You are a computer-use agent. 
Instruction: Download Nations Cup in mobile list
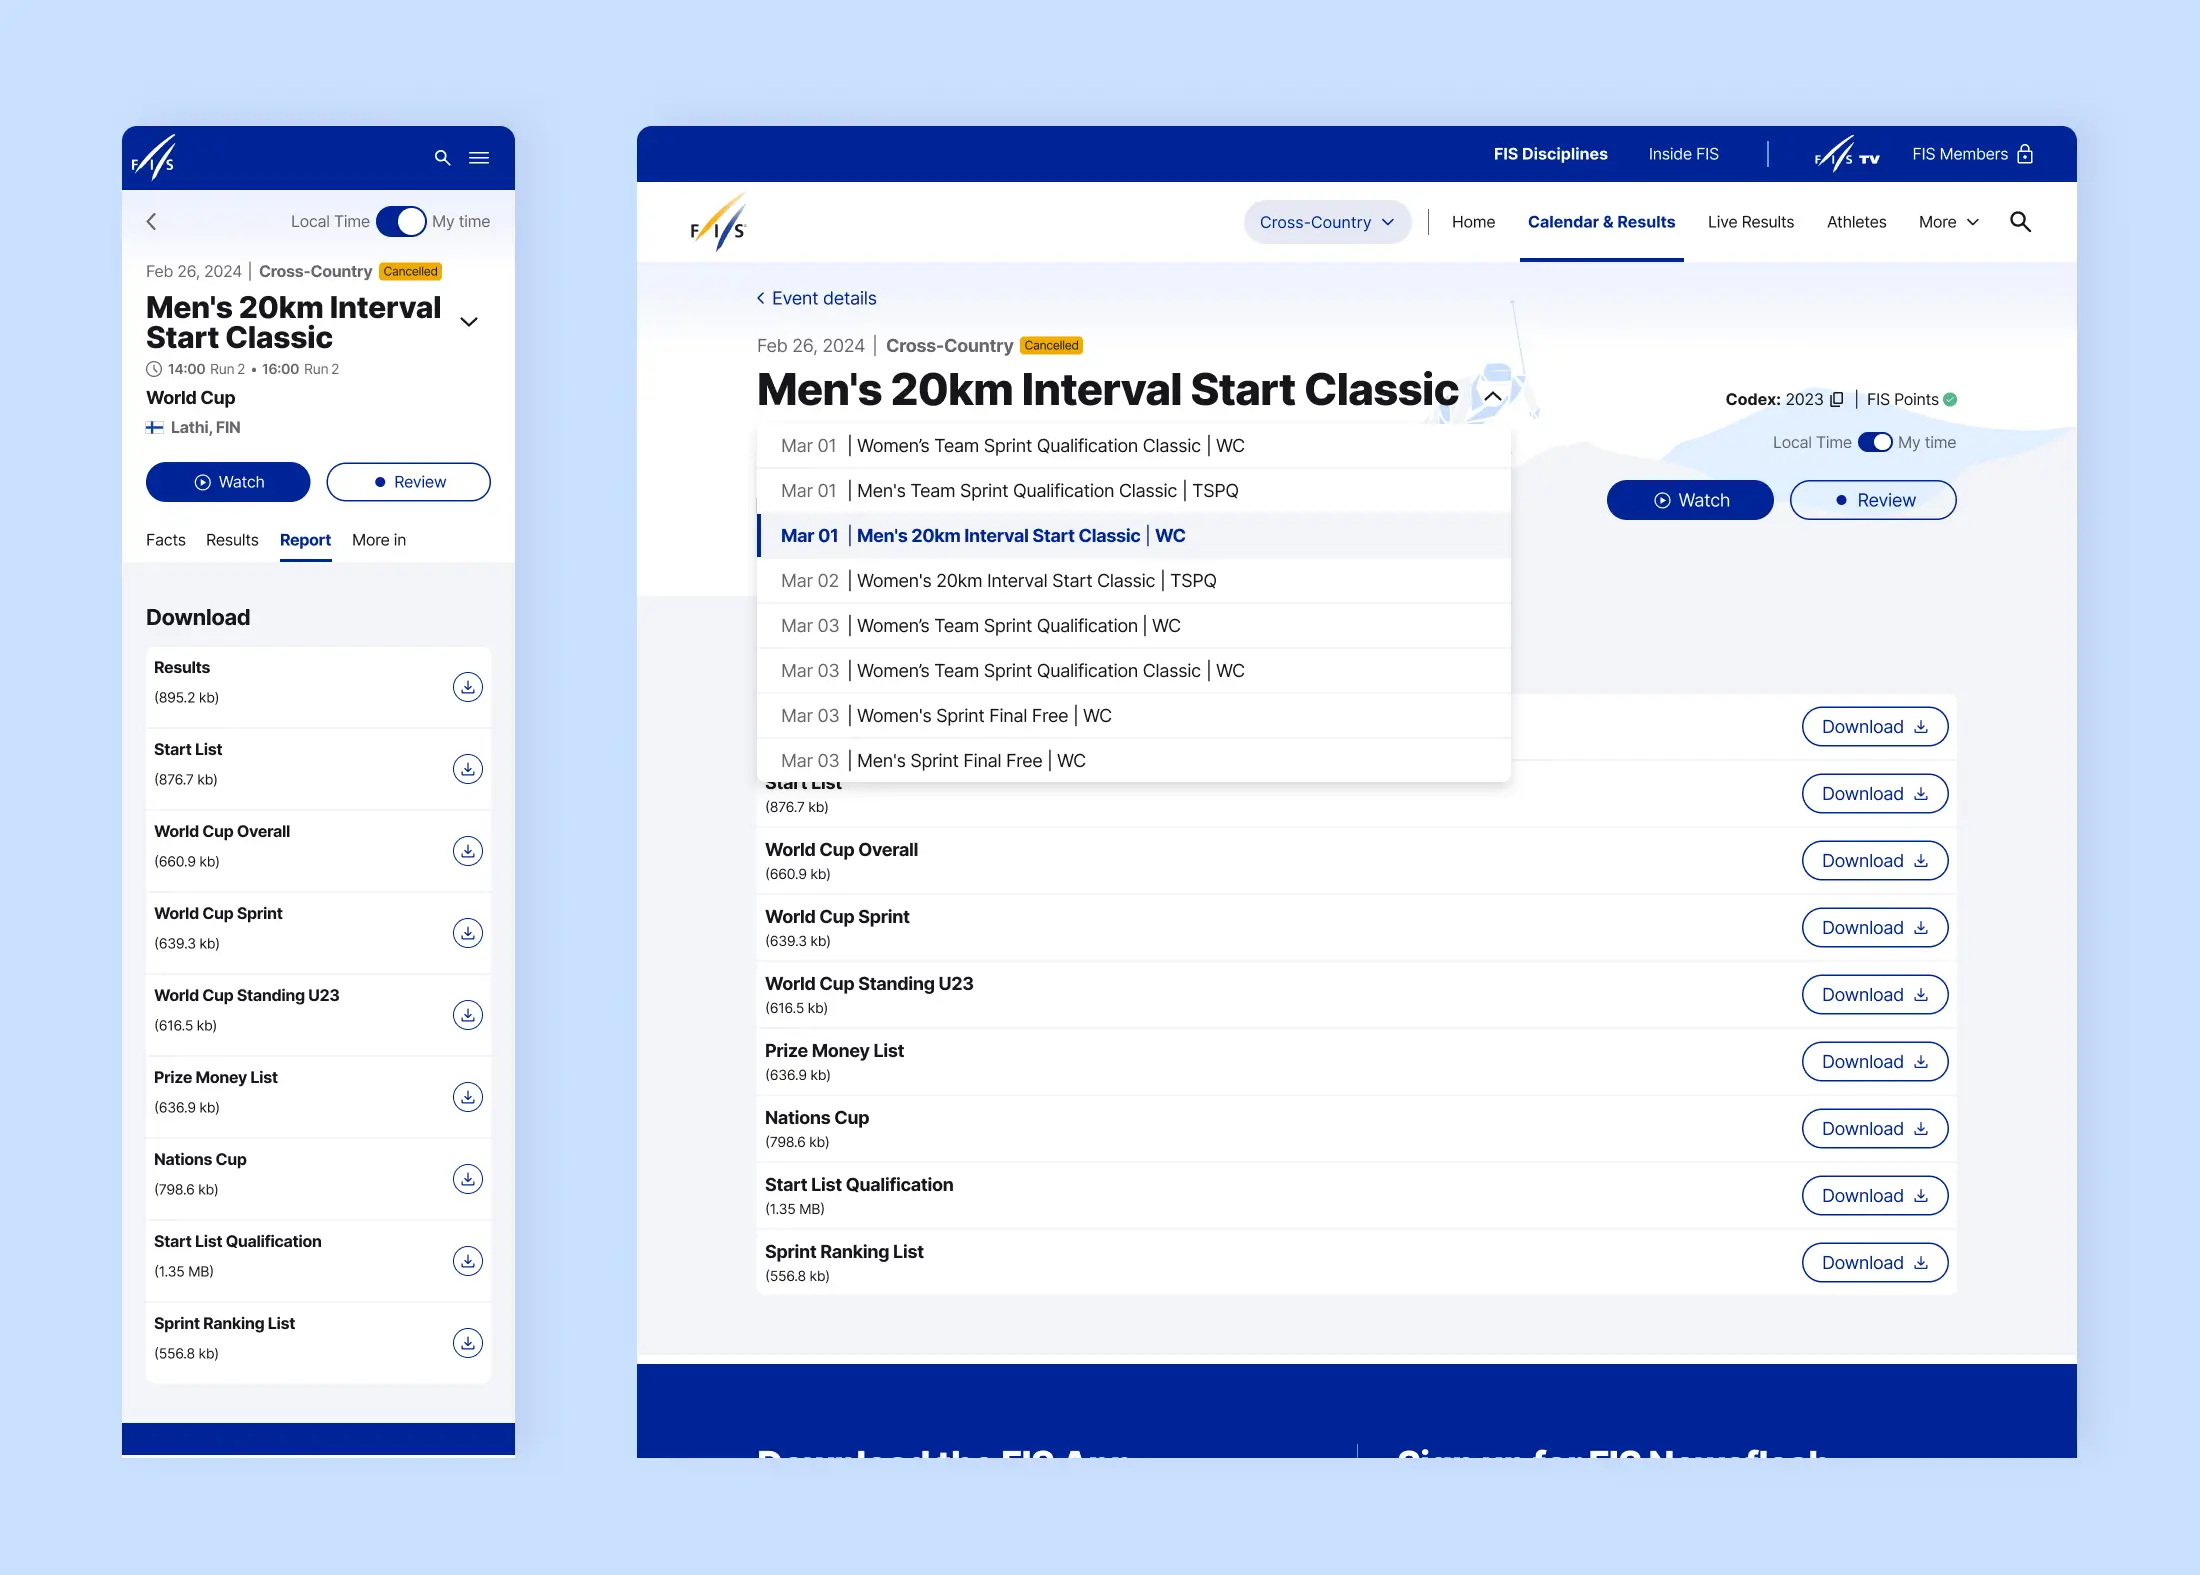[x=468, y=1179]
